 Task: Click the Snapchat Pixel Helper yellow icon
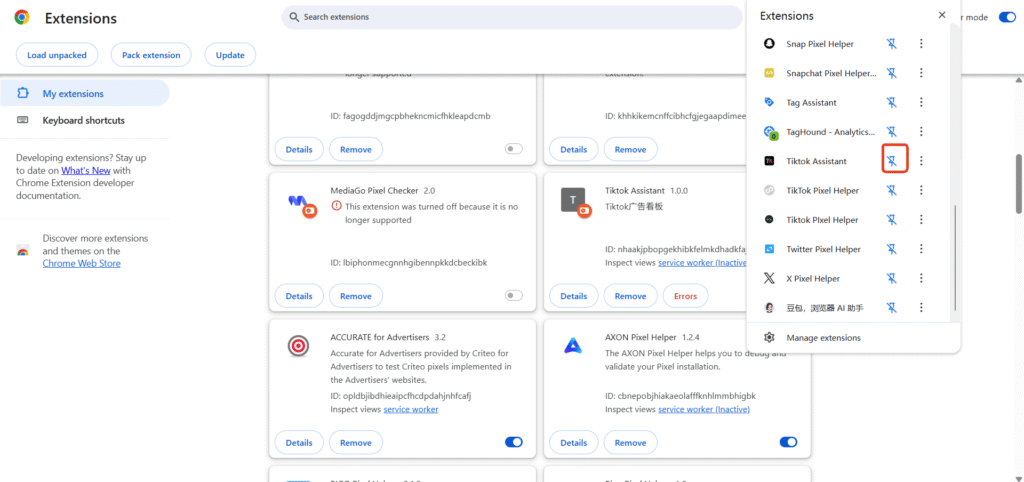[x=769, y=73]
